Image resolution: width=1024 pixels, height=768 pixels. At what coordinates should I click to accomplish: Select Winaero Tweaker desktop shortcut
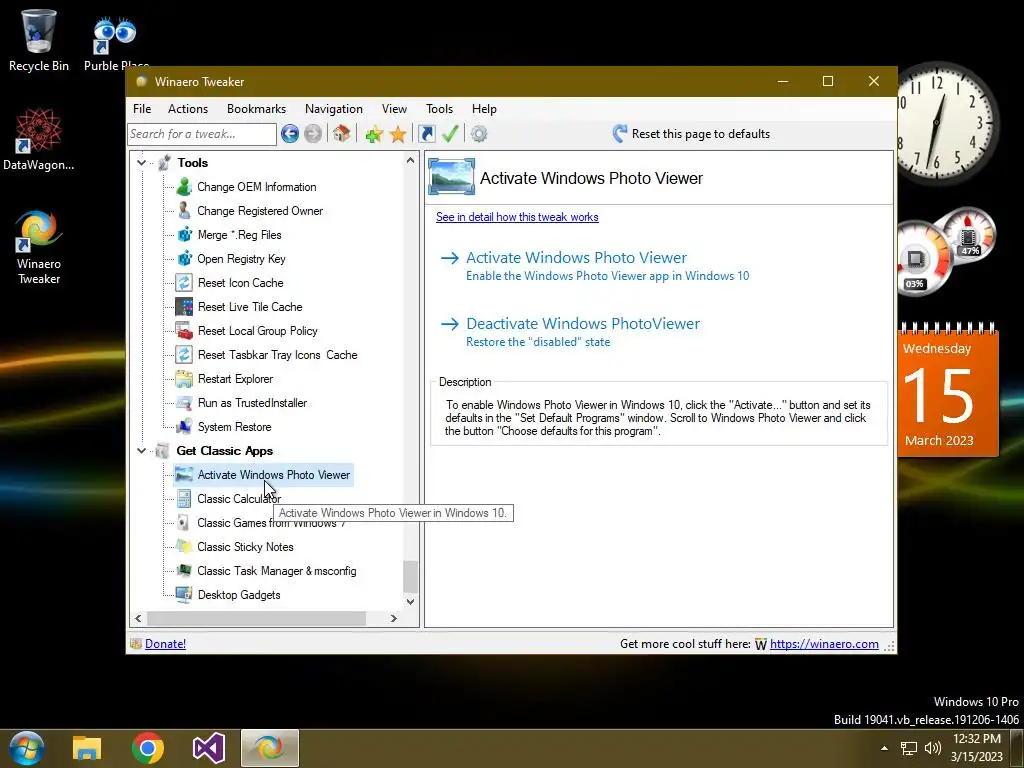pyautogui.click(x=39, y=248)
